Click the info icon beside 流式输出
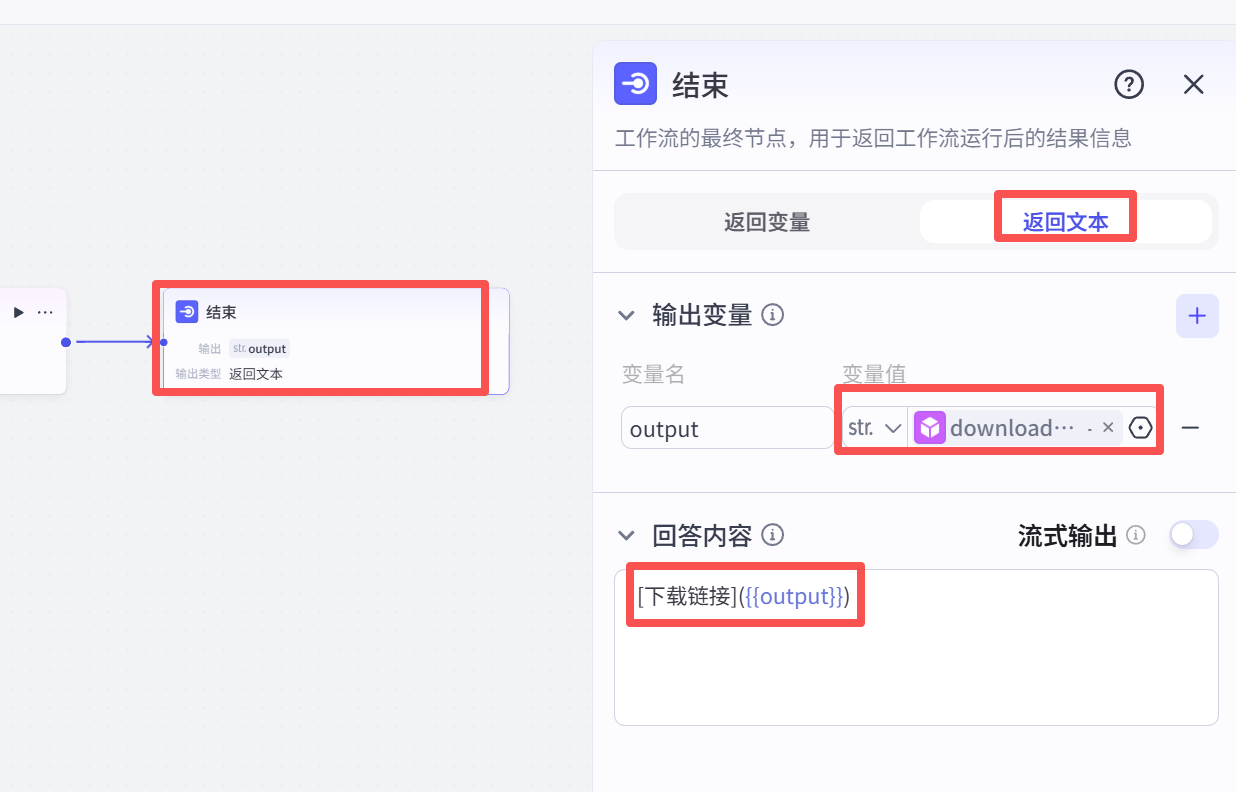 tap(1136, 536)
